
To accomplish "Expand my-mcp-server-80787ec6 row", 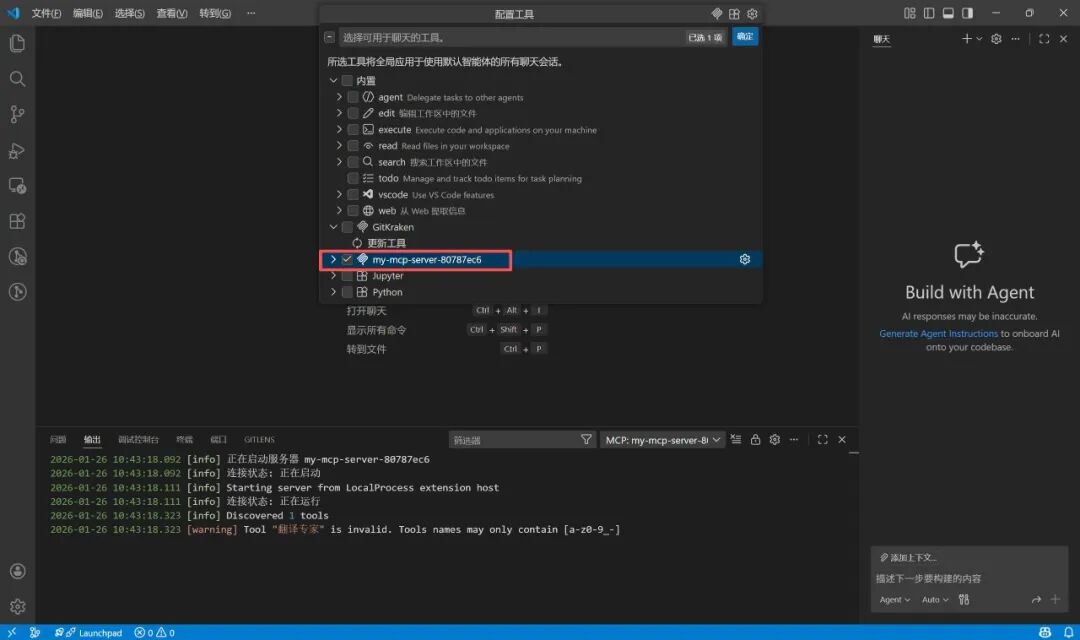I will coord(333,259).
